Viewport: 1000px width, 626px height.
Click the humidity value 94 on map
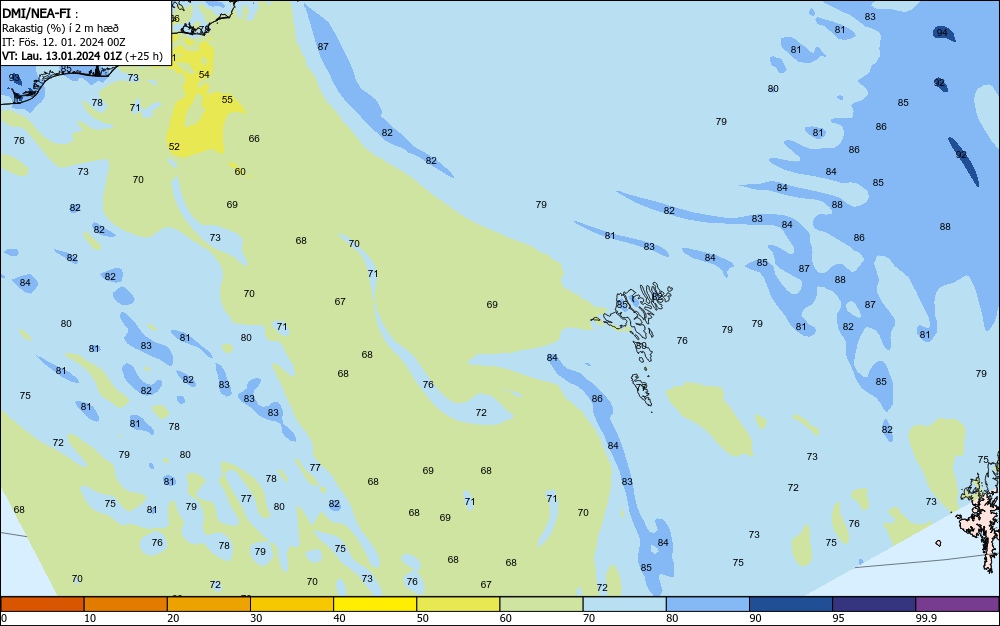point(942,33)
